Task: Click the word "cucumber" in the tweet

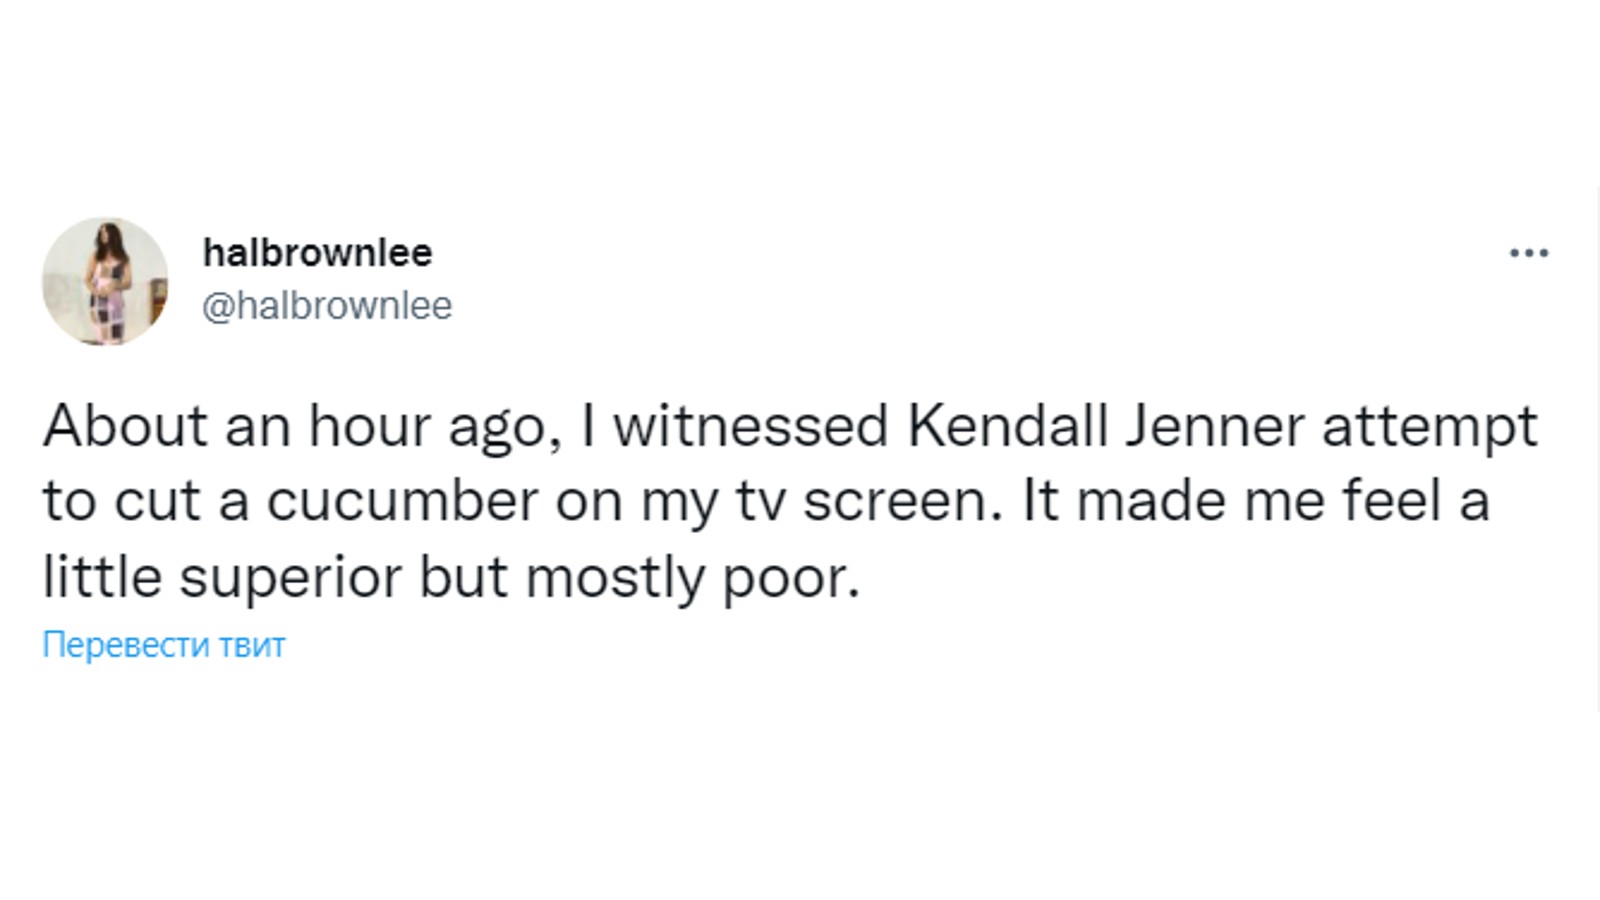Action: pos(402,501)
